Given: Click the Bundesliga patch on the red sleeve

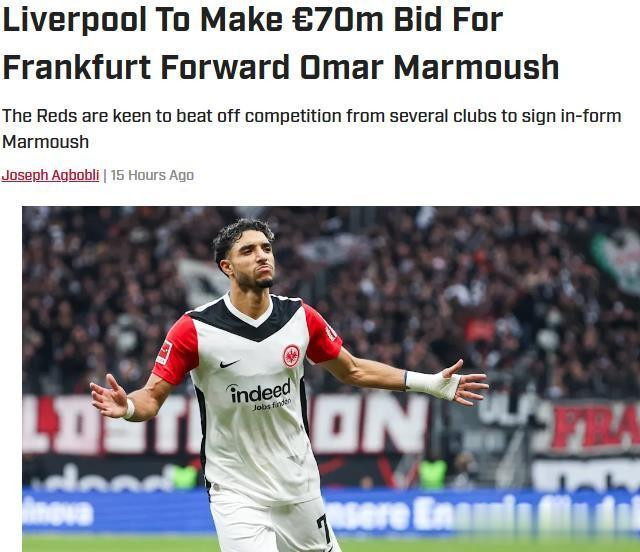Looking at the screenshot, I should (x=164, y=352).
